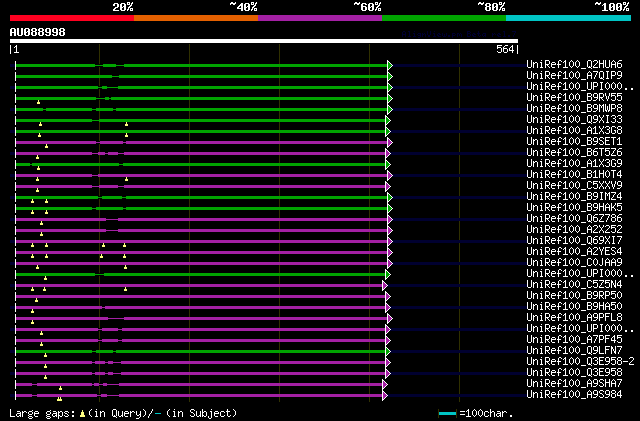Click the UniRef100_Q69XI7 label text

click(x=574, y=241)
